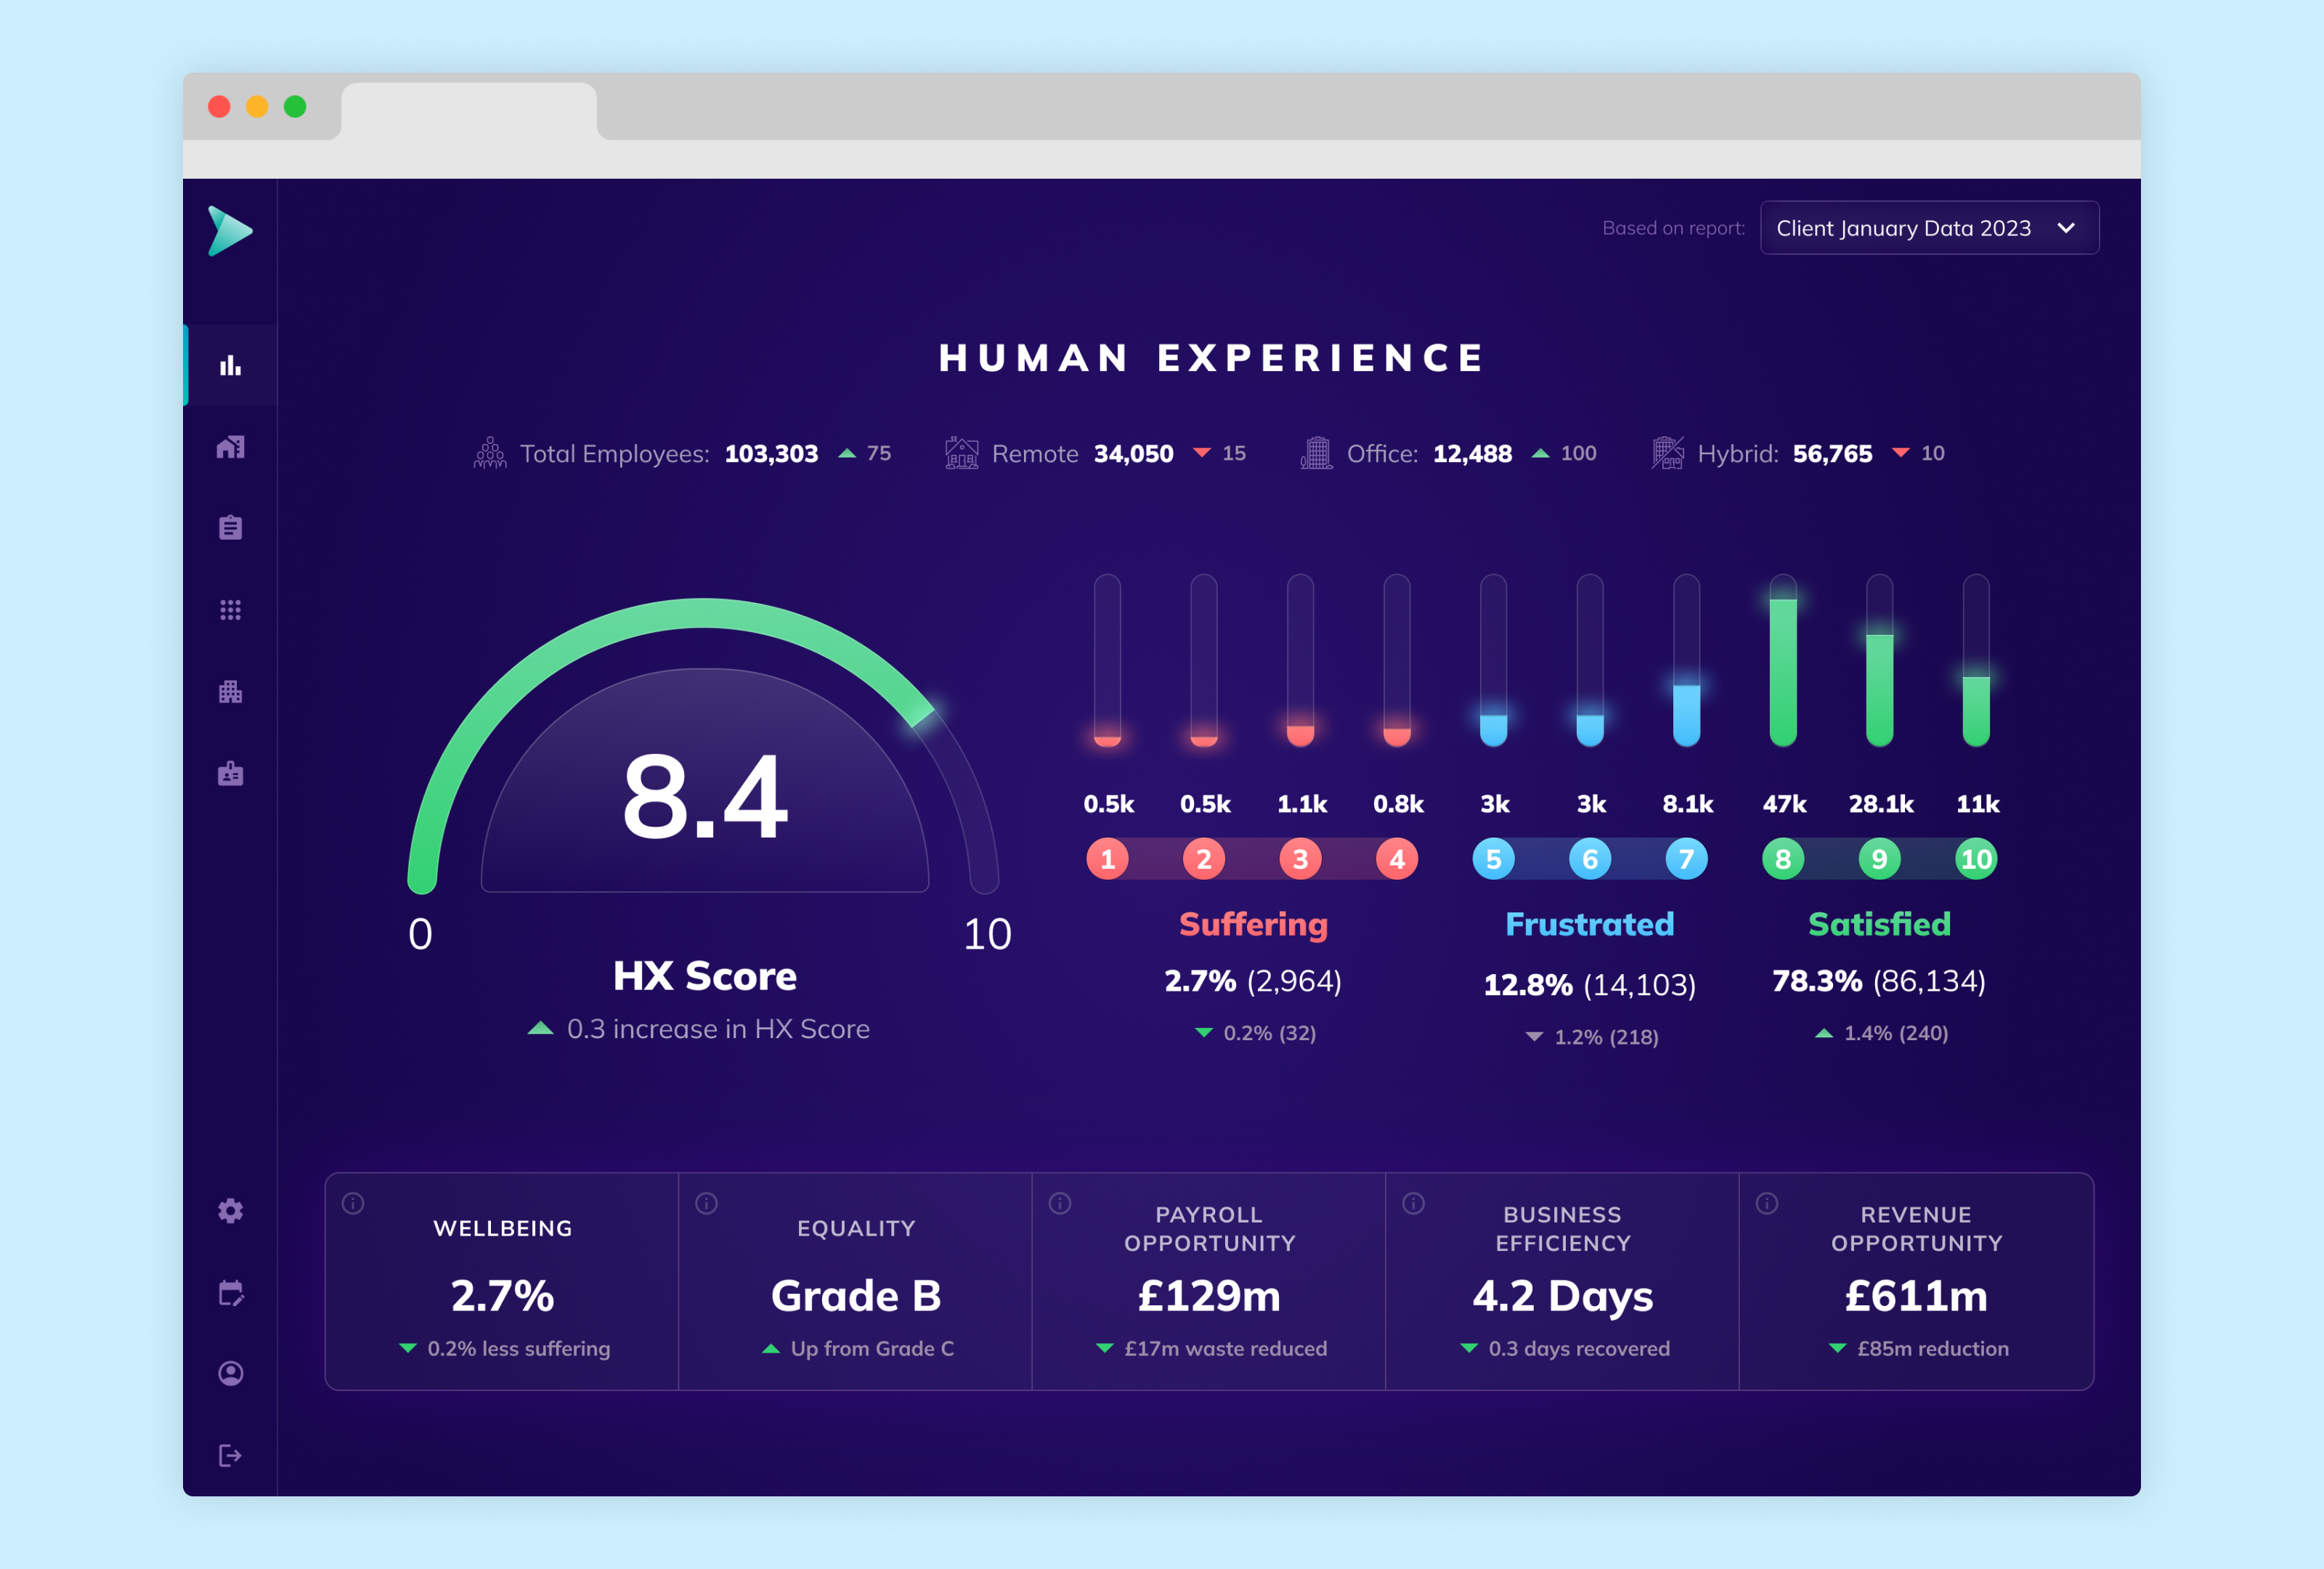
Task: Open settings gear in sidebar
Action: click(231, 1211)
